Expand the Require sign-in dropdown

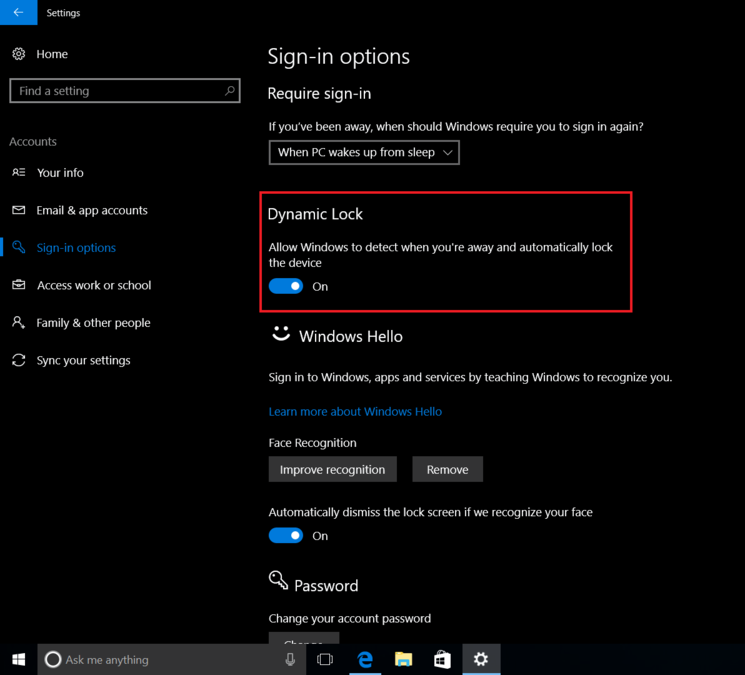(364, 152)
